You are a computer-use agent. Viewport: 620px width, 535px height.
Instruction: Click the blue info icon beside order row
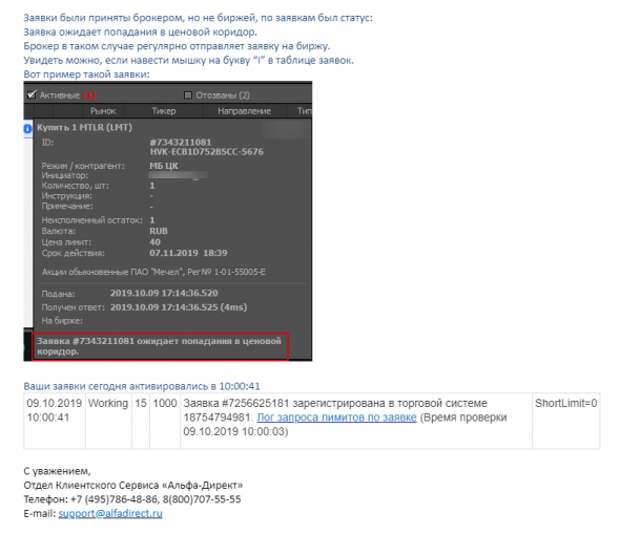click(x=27, y=129)
